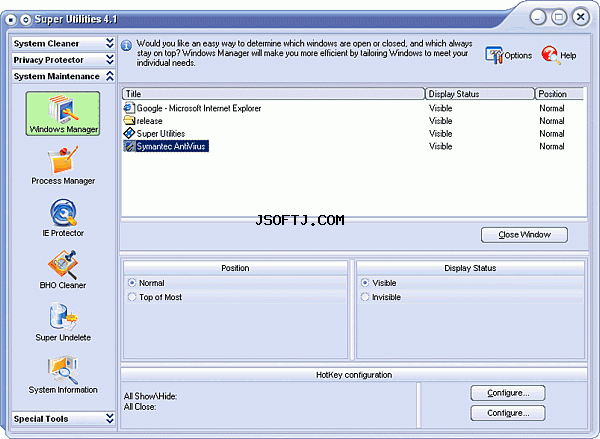Select the Google - Microsoft Internet Explorer row
The height and width of the screenshot is (439, 600).
tap(354, 108)
